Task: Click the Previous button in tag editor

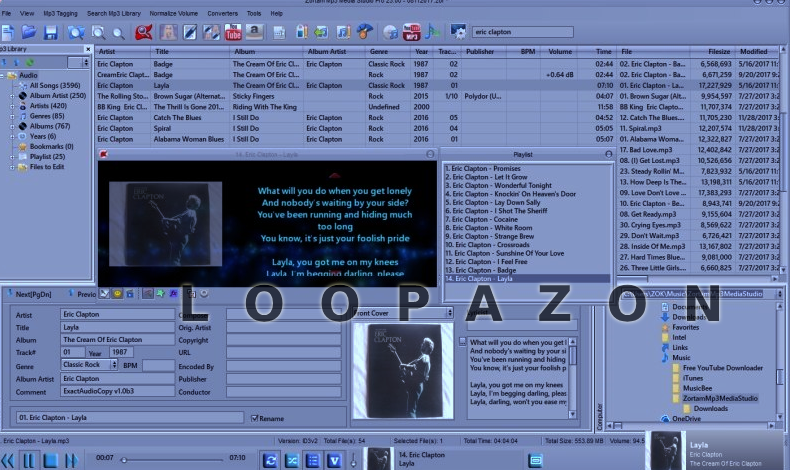Action: (x=82, y=294)
